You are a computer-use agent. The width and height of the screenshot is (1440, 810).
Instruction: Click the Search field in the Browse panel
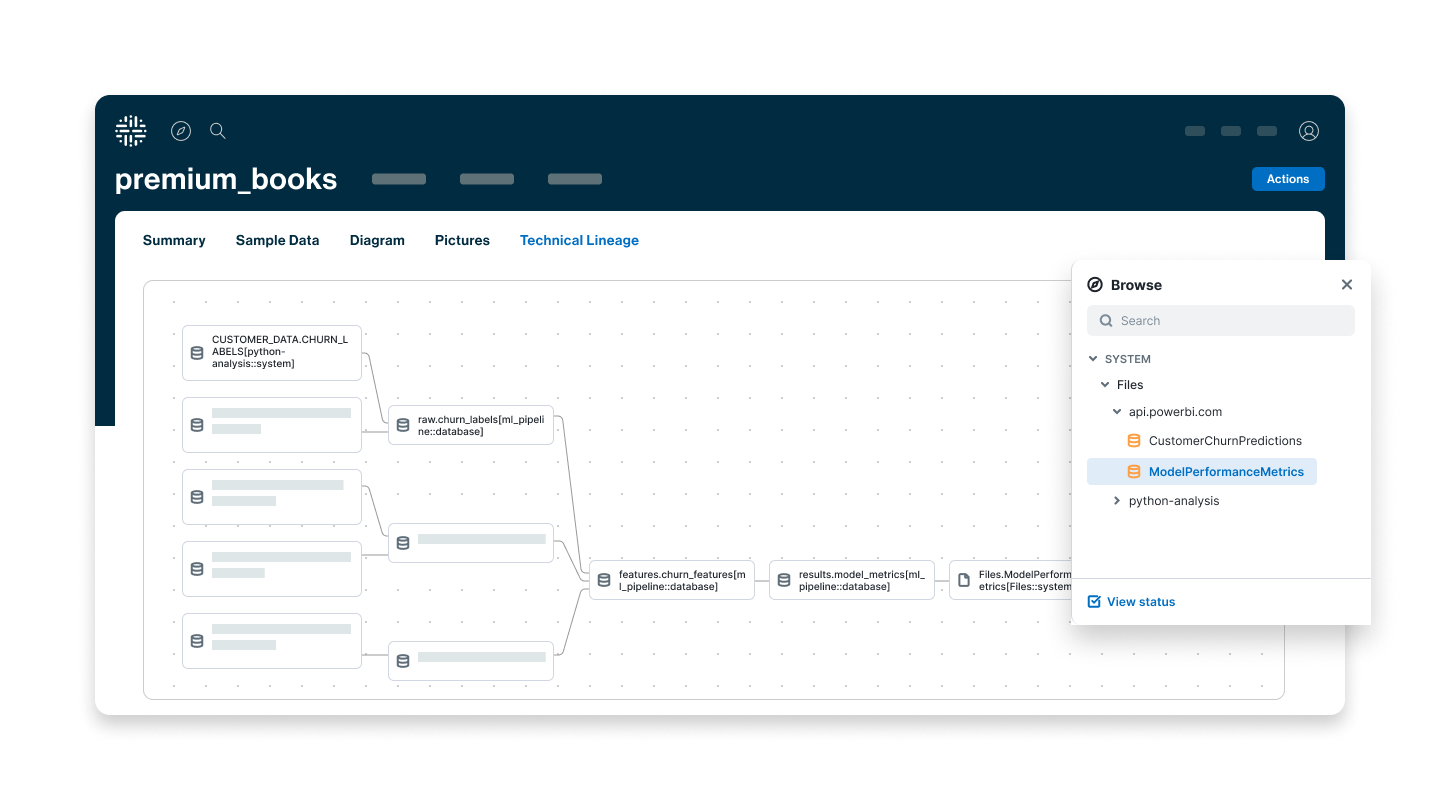(1221, 321)
